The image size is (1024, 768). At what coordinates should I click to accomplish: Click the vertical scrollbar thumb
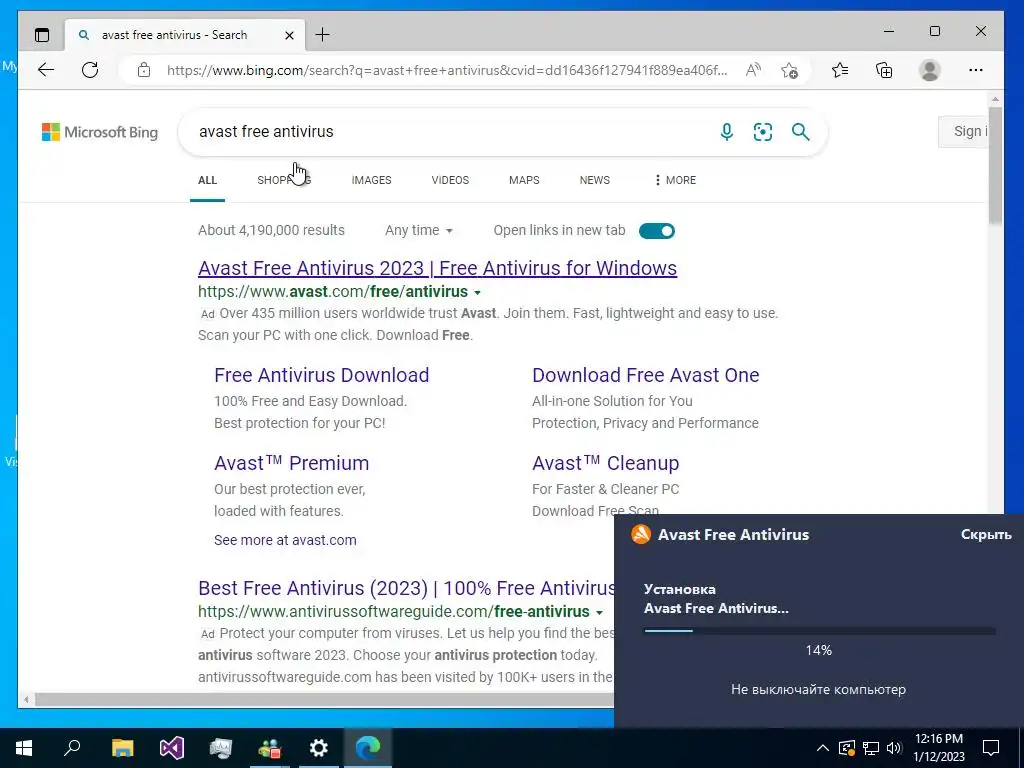point(995,165)
